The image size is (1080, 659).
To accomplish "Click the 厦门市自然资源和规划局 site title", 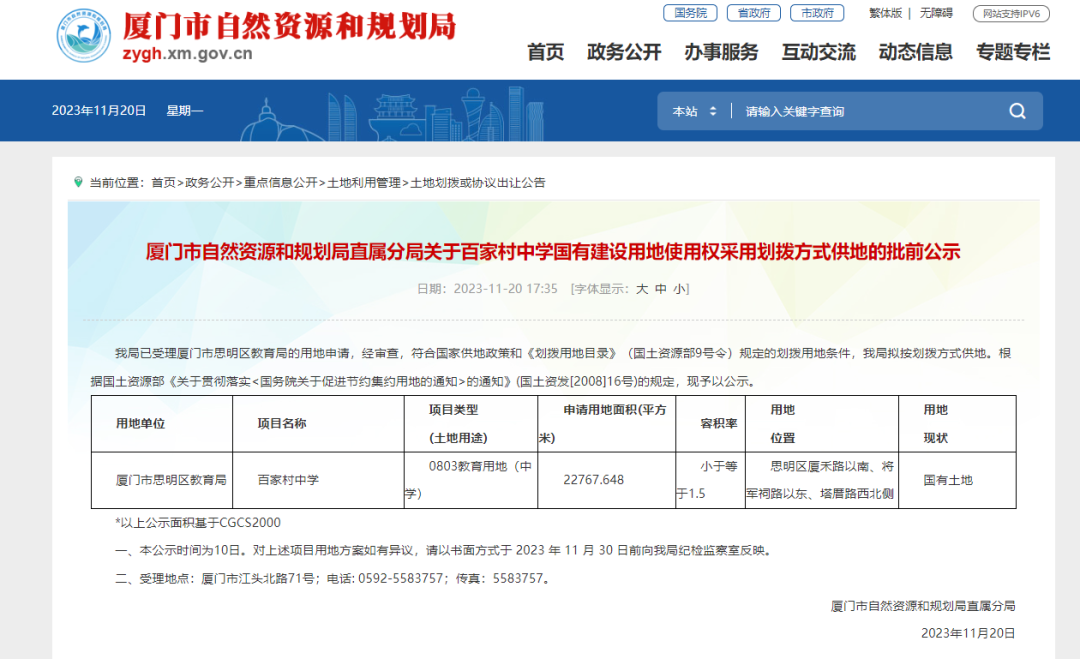I will click(x=289, y=26).
